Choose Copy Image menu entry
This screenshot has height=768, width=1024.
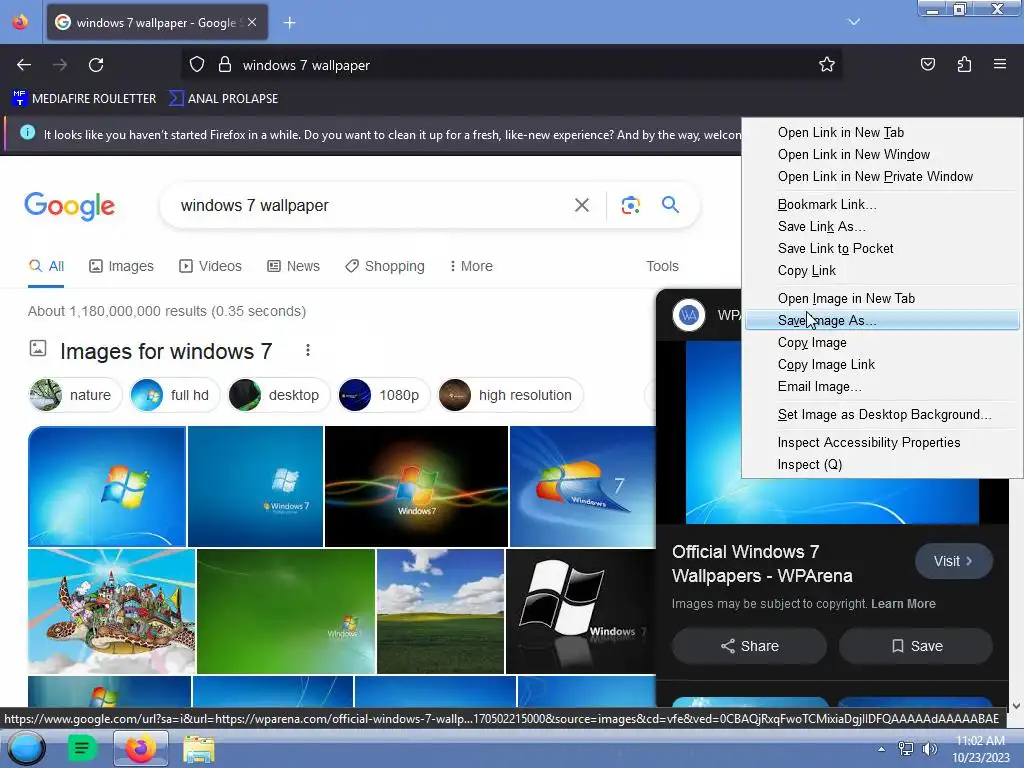[x=882, y=343]
